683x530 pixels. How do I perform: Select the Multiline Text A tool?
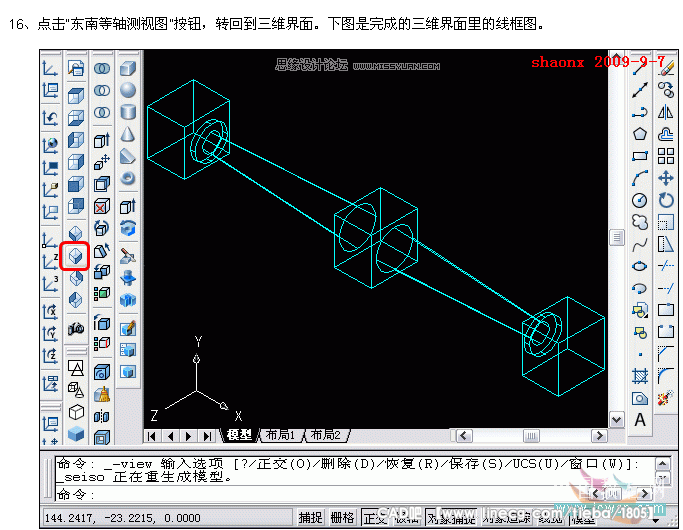pyautogui.click(x=639, y=420)
